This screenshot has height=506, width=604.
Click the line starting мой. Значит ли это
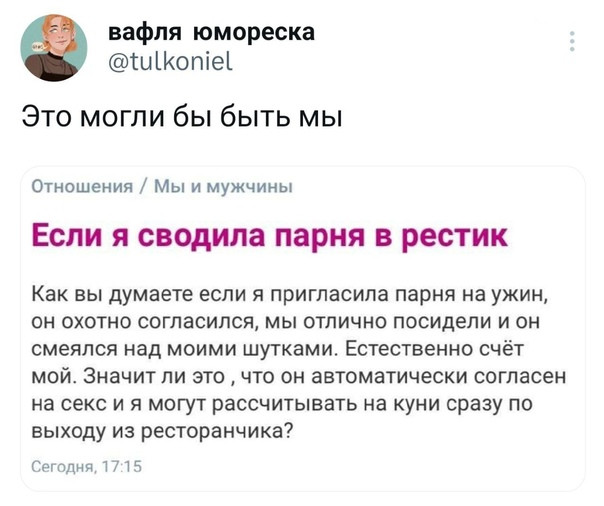click(x=299, y=377)
